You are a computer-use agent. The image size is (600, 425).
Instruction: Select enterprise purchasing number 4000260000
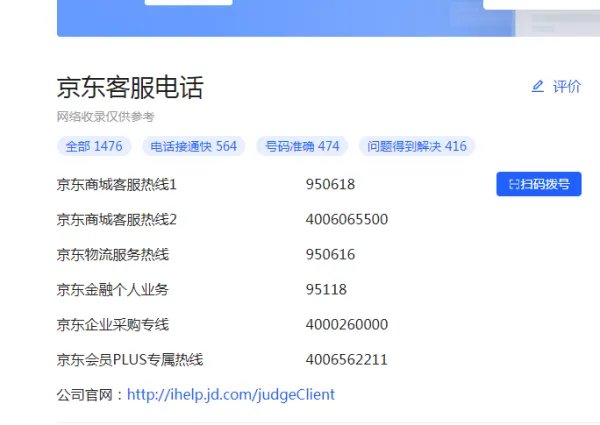pos(346,325)
